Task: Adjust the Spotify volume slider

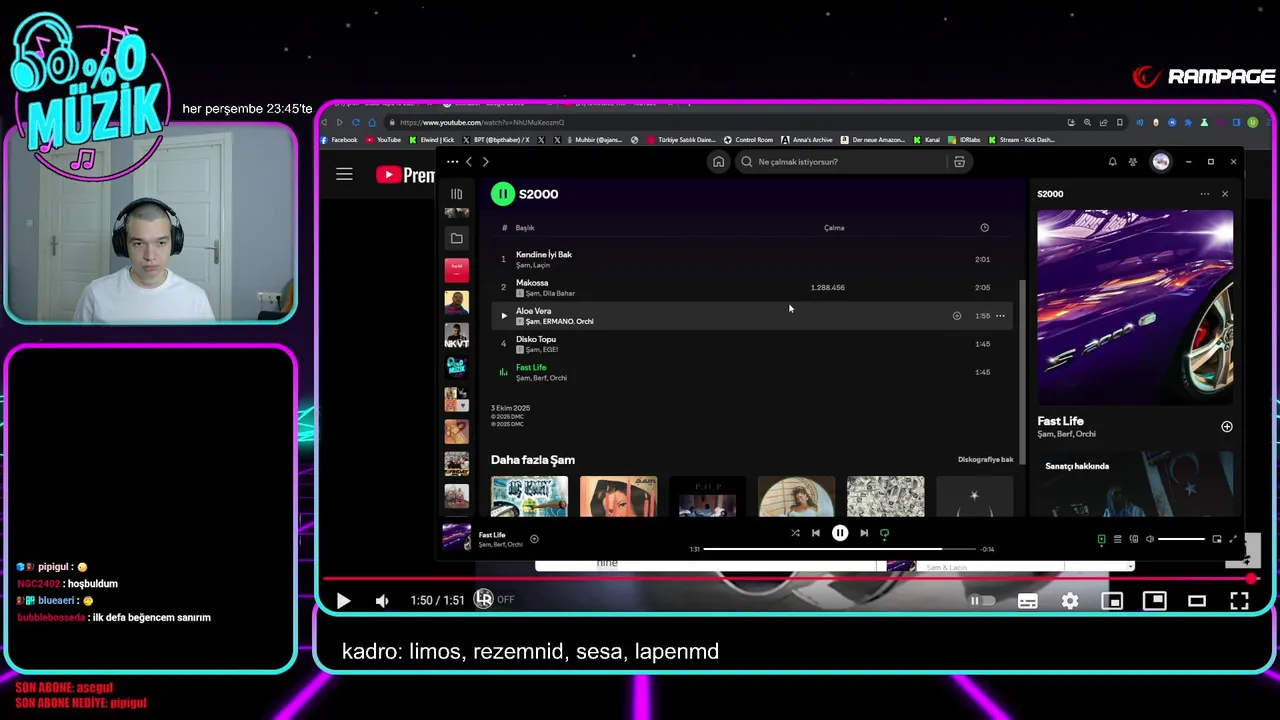Action: (x=1181, y=539)
